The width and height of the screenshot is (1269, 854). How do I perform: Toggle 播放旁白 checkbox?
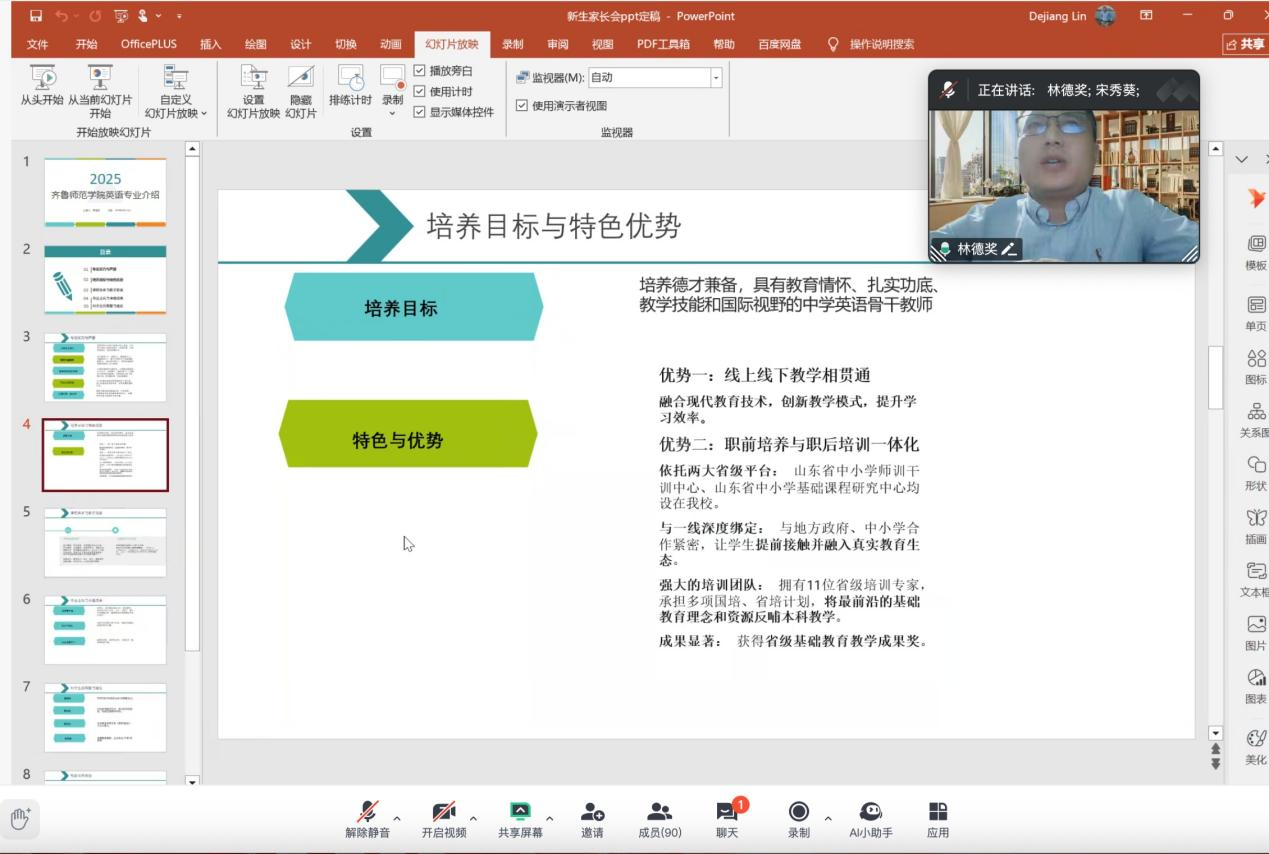pyautogui.click(x=420, y=71)
